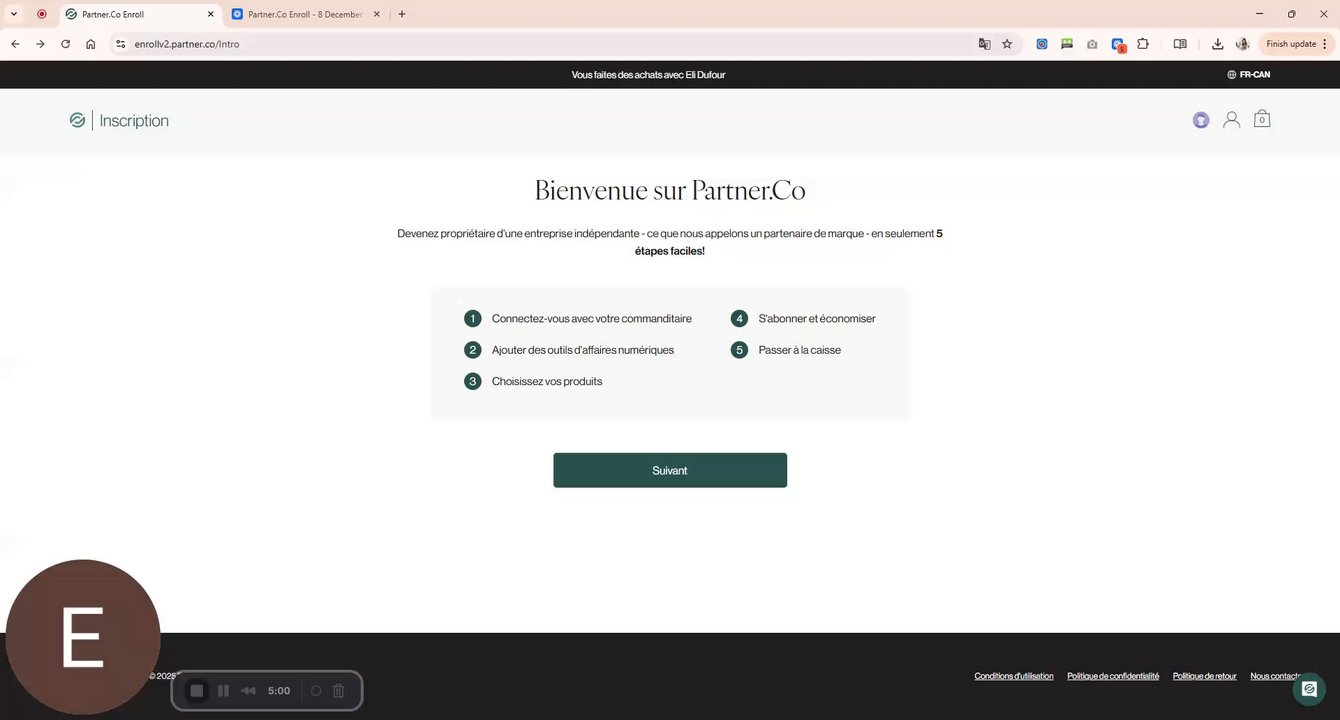The width and height of the screenshot is (1340, 720).
Task: Delete the recording with trash icon
Action: [x=339, y=691]
